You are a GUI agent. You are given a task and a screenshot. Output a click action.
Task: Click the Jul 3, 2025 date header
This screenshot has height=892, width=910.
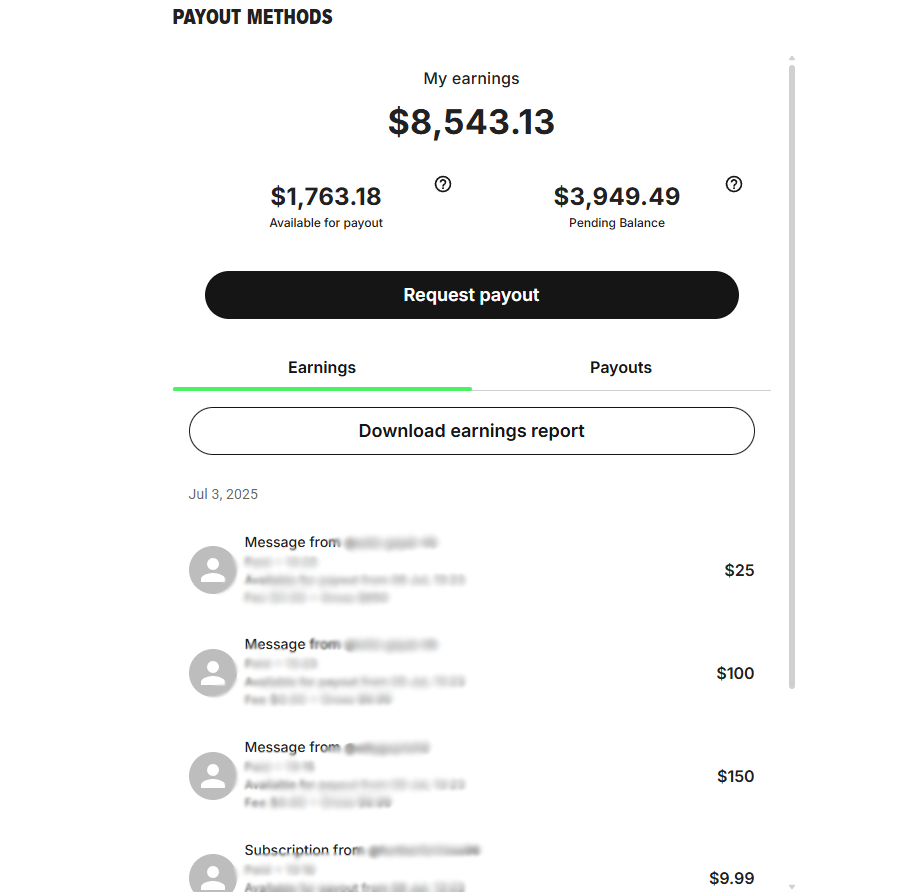pyautogui.click(x=223, y=494)
